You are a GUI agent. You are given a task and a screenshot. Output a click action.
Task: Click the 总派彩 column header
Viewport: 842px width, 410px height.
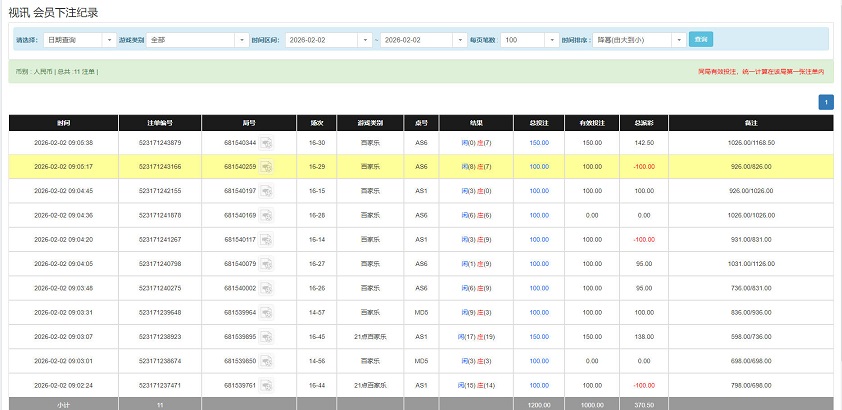[631, 123]
